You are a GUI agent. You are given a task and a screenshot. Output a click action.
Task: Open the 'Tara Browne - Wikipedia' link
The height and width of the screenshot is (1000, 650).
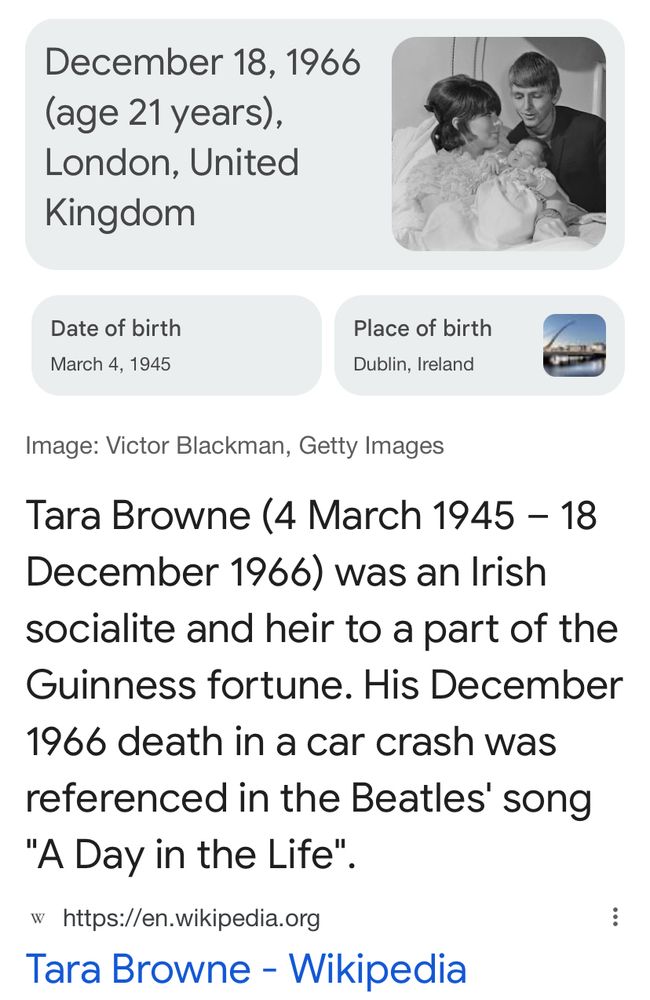246,969
